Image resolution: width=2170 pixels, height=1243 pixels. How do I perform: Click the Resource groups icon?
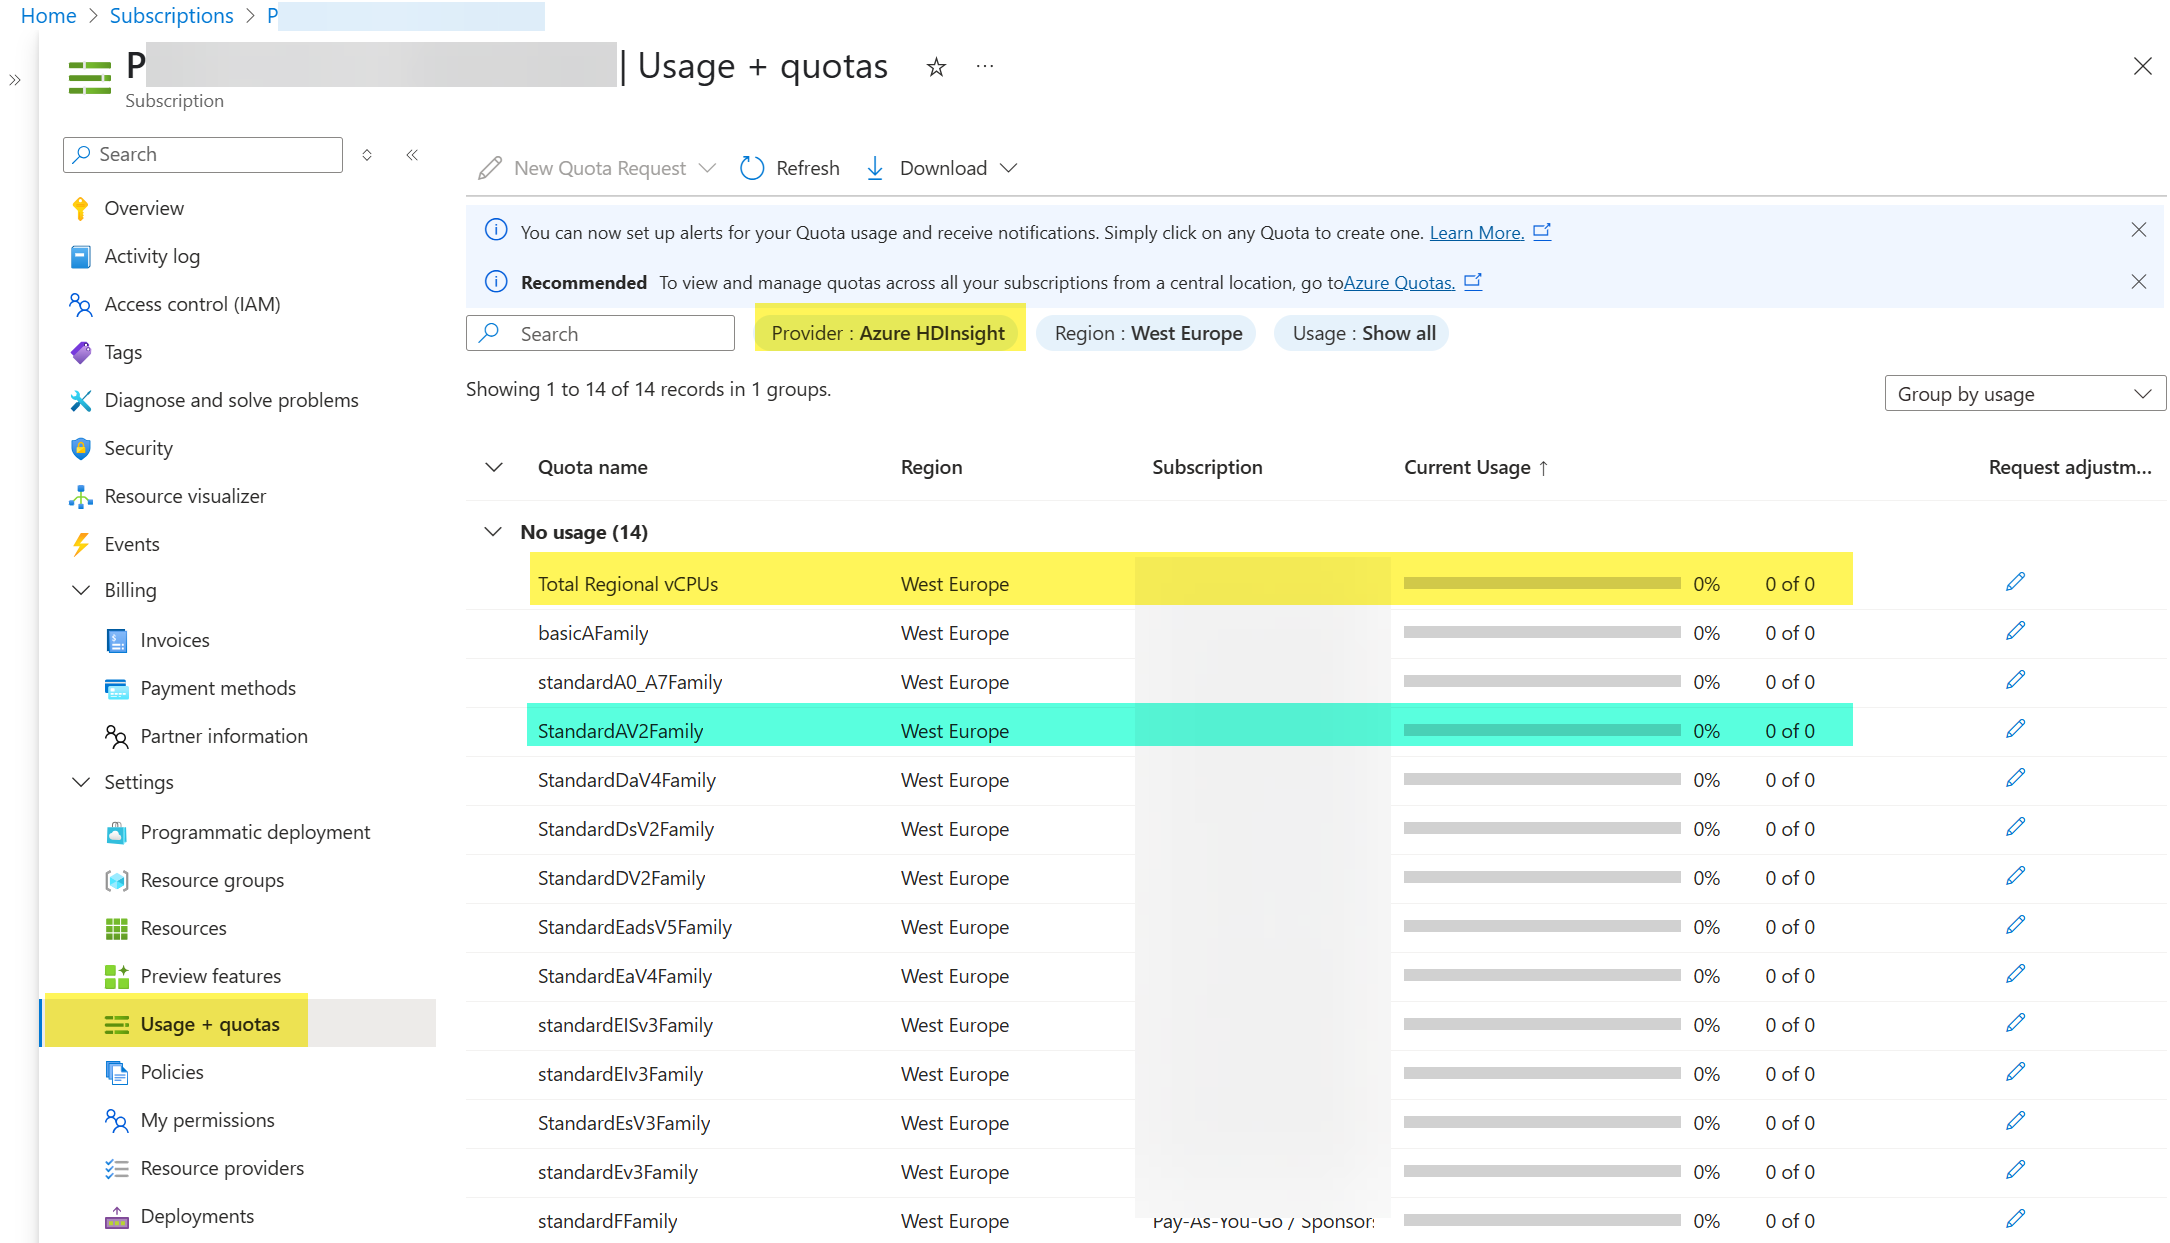[x=117, y=880]
